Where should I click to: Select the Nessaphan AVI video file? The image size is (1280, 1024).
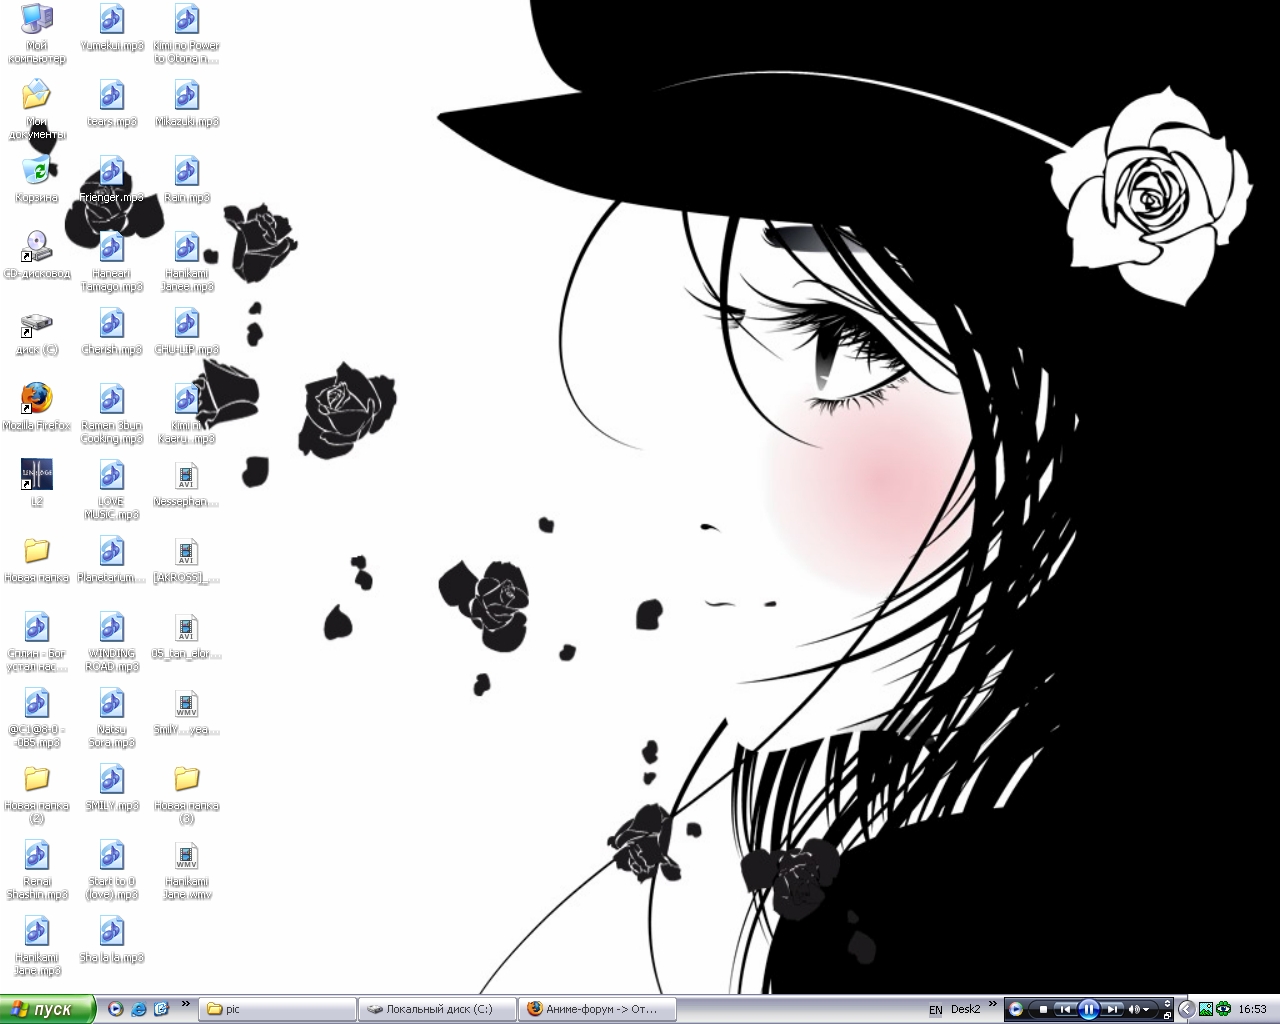(187, 483)
